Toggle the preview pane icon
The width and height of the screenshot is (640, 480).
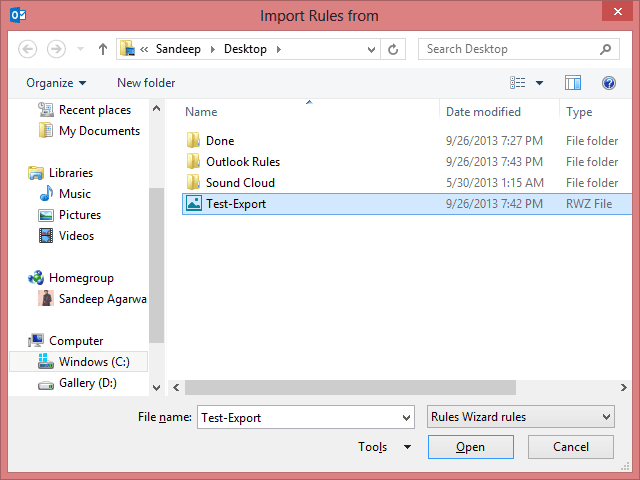click(x=573, y=83)
